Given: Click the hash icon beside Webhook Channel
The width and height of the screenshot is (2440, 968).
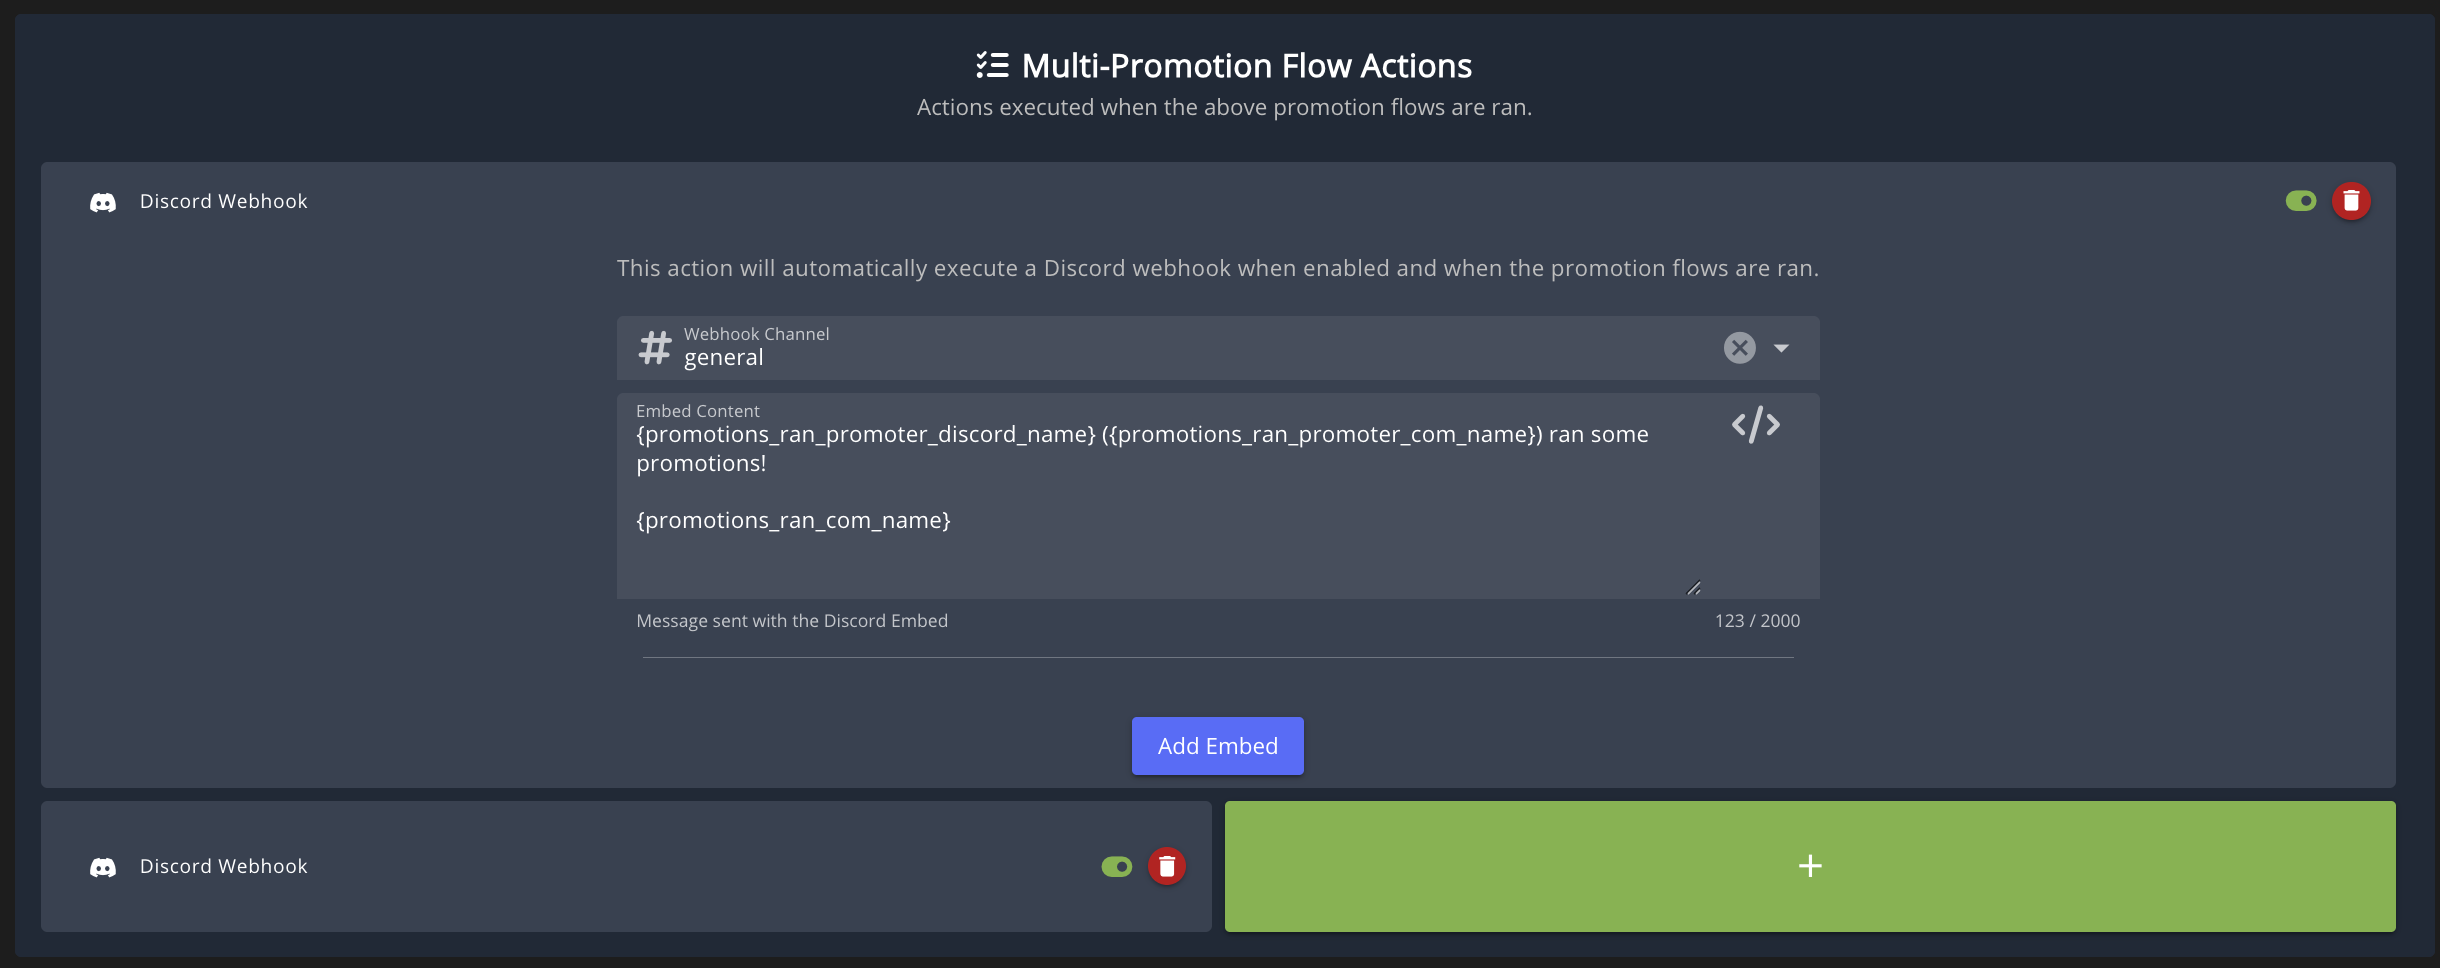Looking at the screenshot, I should (x=655, y=348).
